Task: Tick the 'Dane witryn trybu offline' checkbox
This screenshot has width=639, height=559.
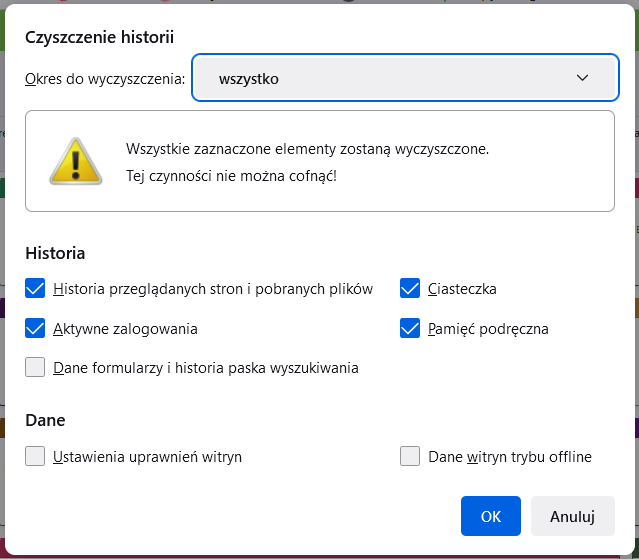Action: click(409, 457)
